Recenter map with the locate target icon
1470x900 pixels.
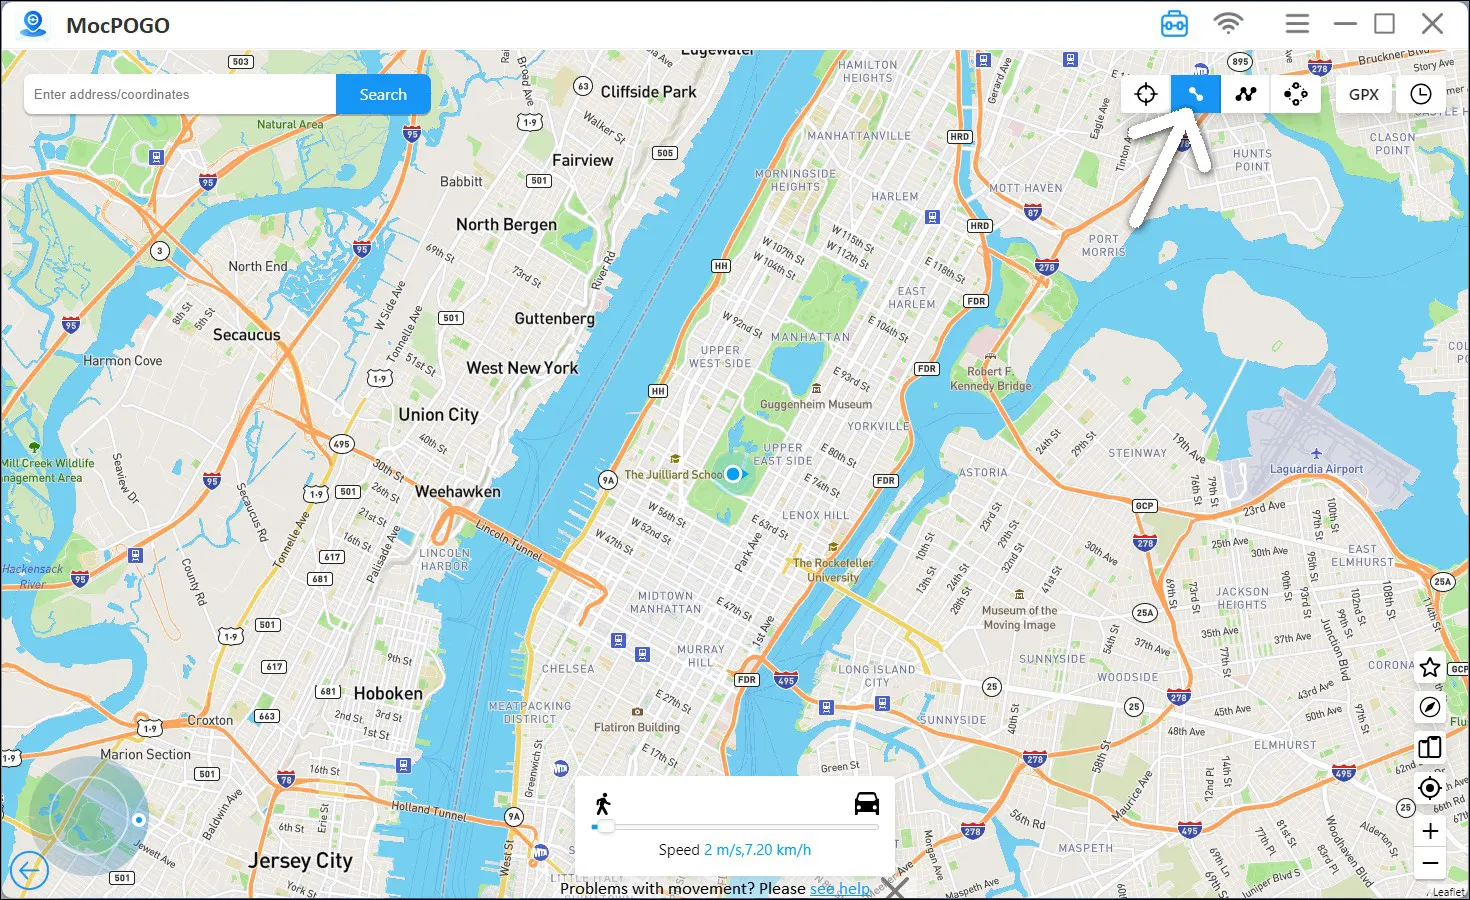point(1430,787)
